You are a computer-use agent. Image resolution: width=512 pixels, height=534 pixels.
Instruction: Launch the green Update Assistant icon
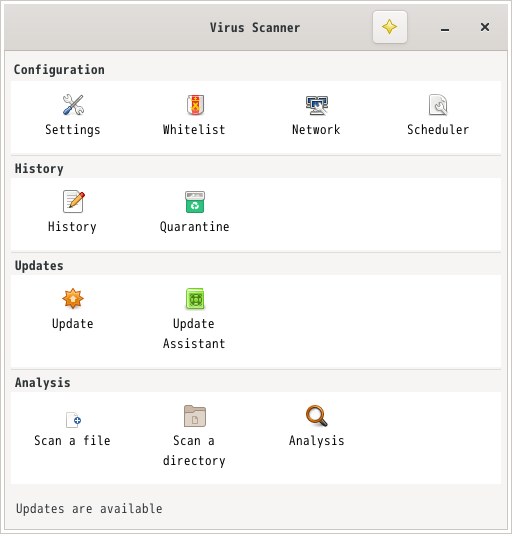[x=195, y=299]
